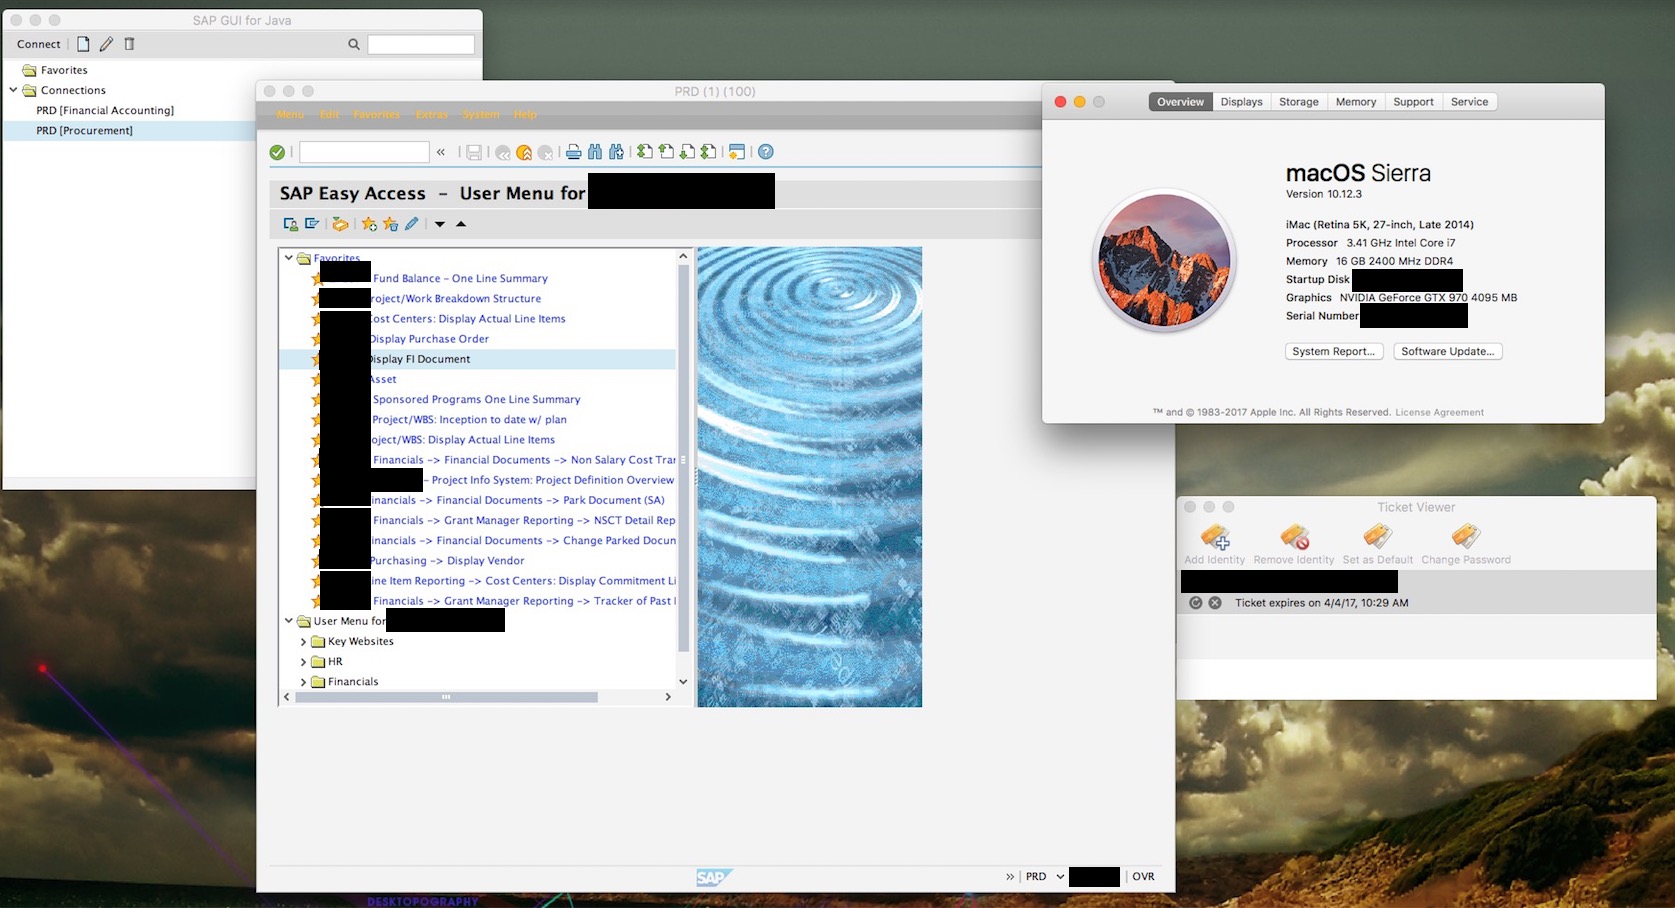Click the Change Favorites pencil icon
The height and width of the screenshot is (908, 1675).
(x=411, y=224)
